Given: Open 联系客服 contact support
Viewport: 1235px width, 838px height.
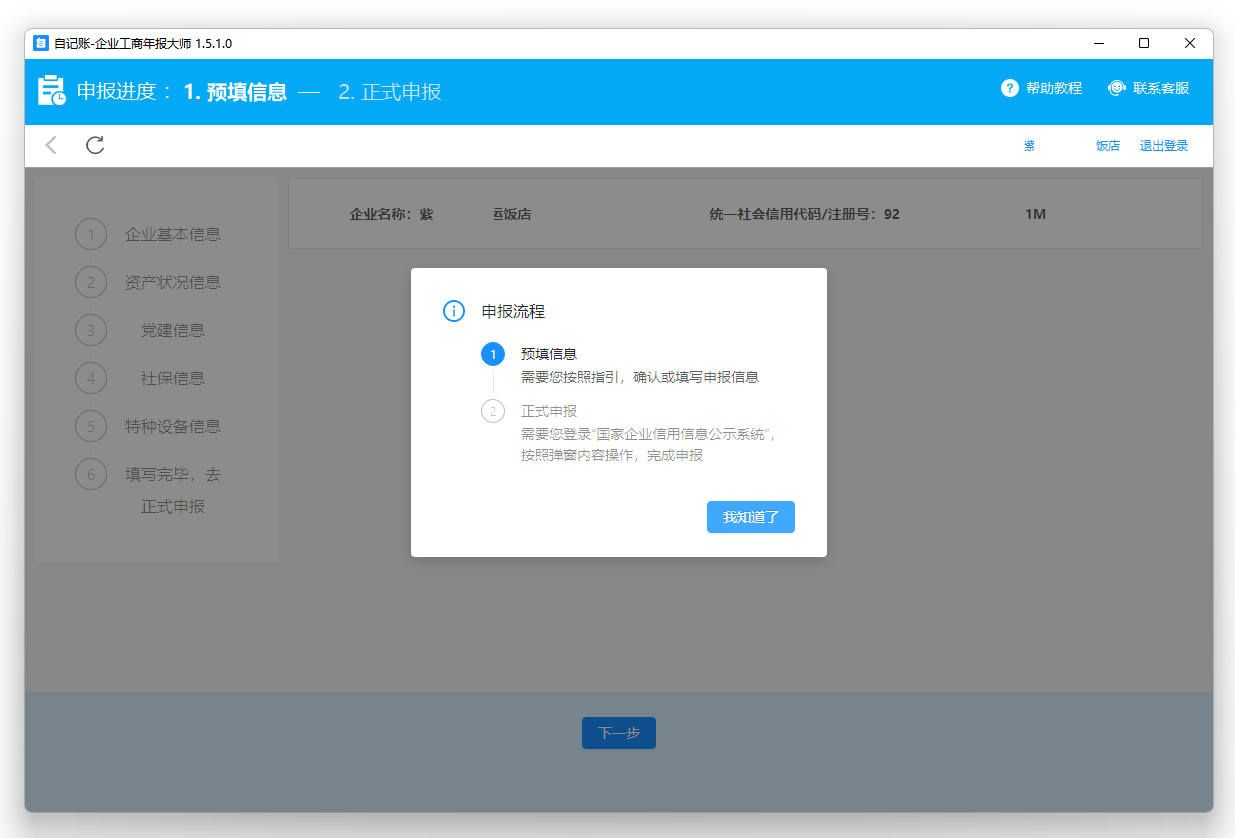Looking at the screenshot, I should [1160, 88].
